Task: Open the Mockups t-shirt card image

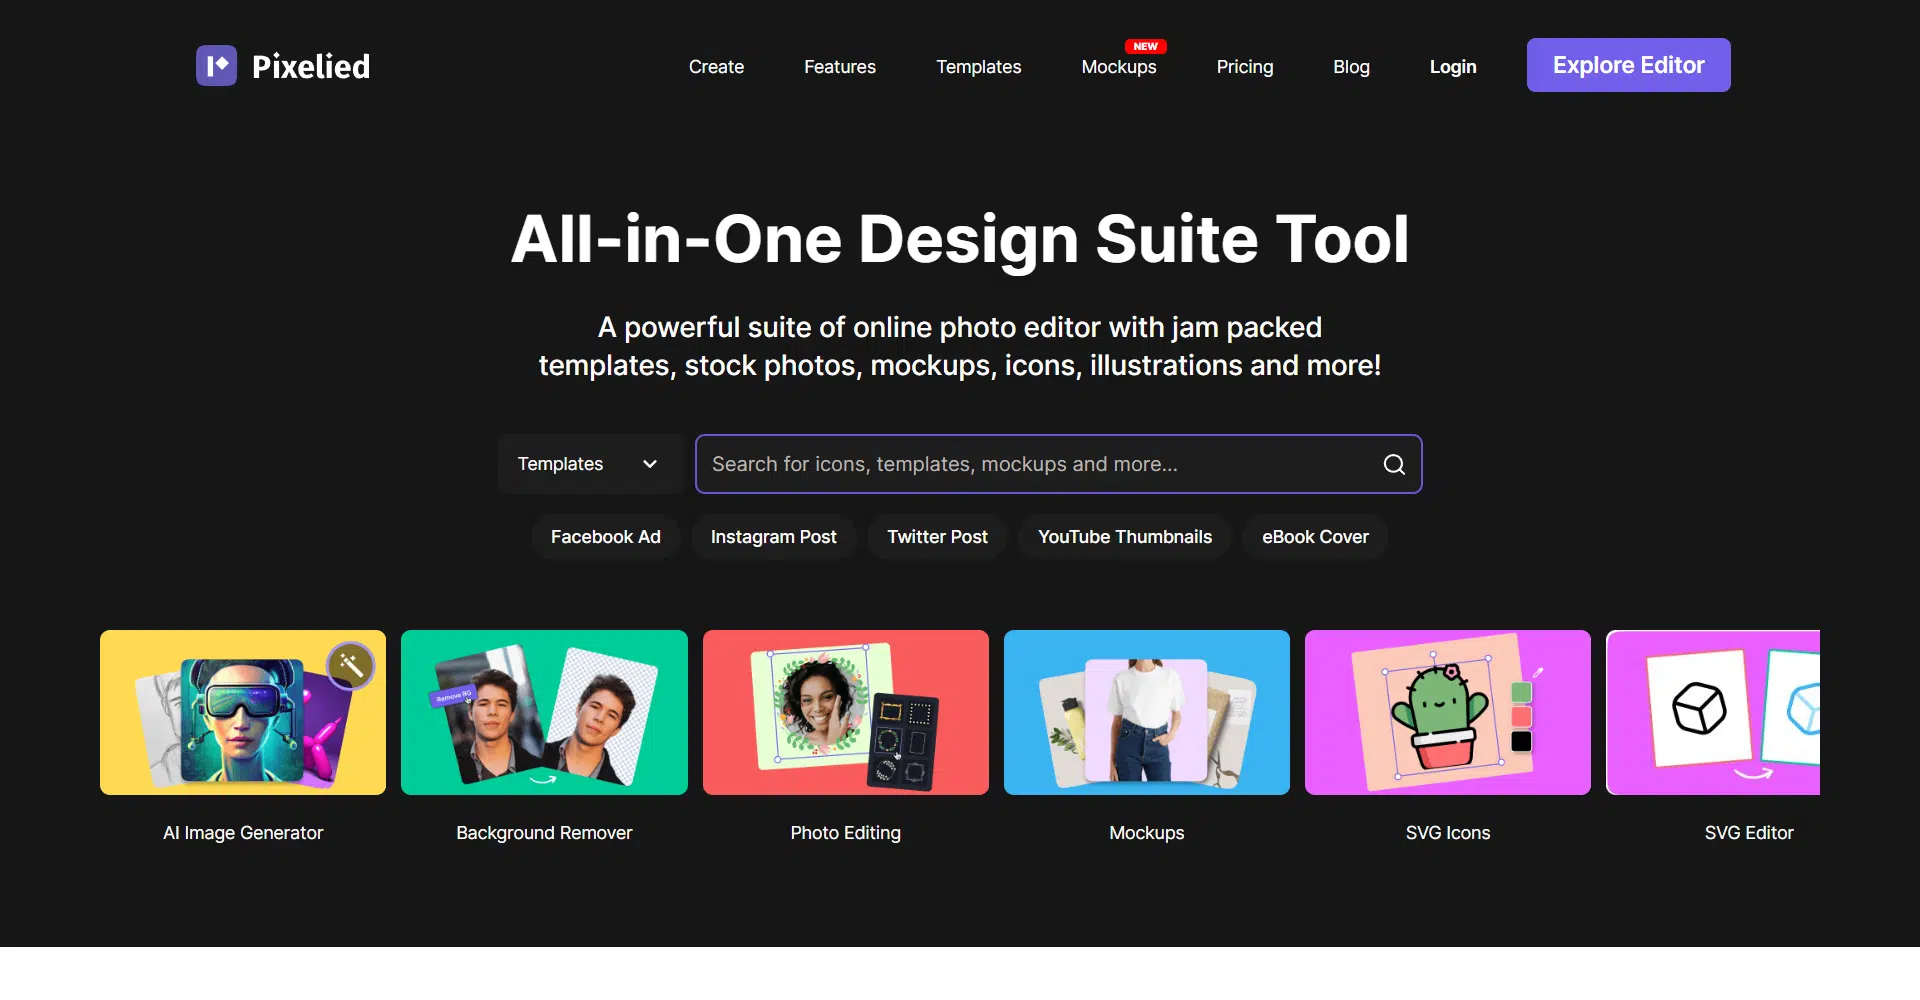Action: tap(1146, 712)
